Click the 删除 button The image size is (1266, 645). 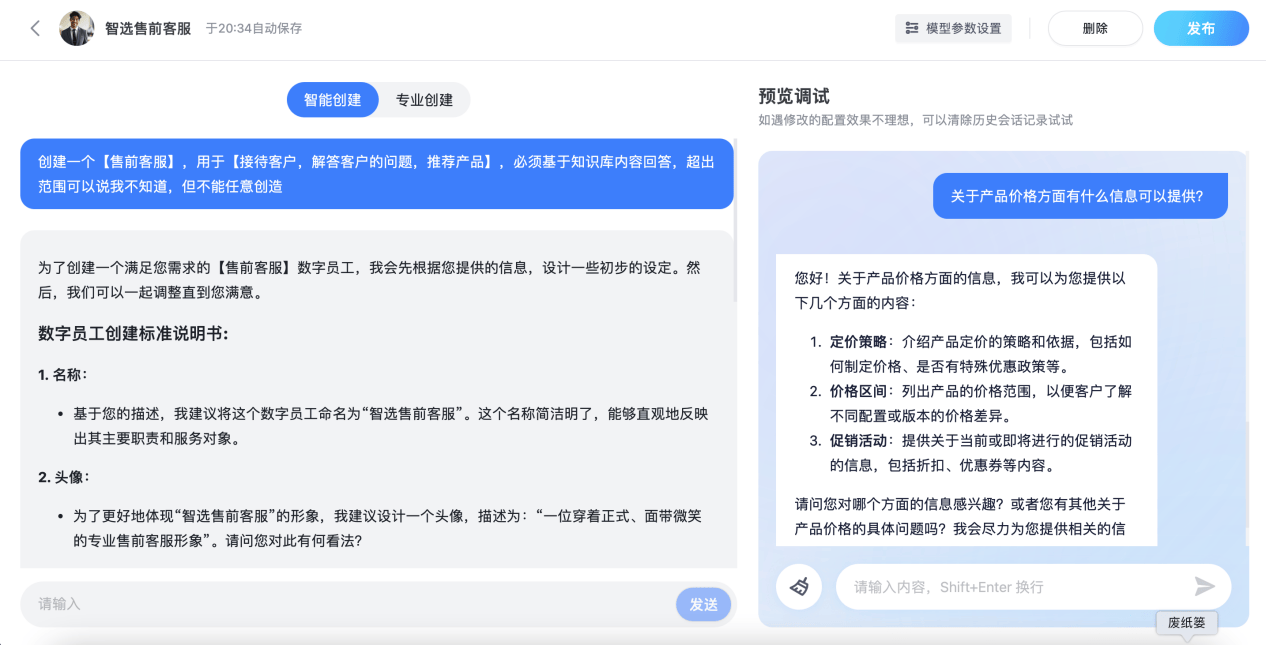coord(1094,28)
